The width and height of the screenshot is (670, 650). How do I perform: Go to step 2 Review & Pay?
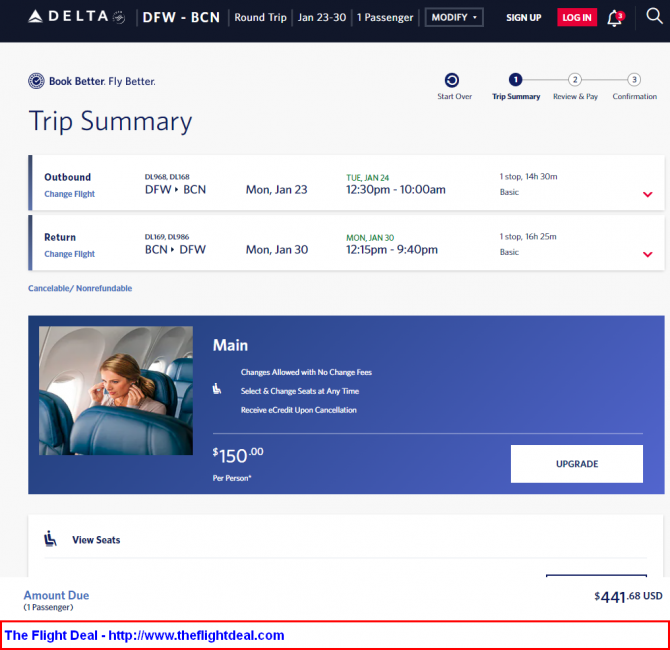click(x=575, y=79)
